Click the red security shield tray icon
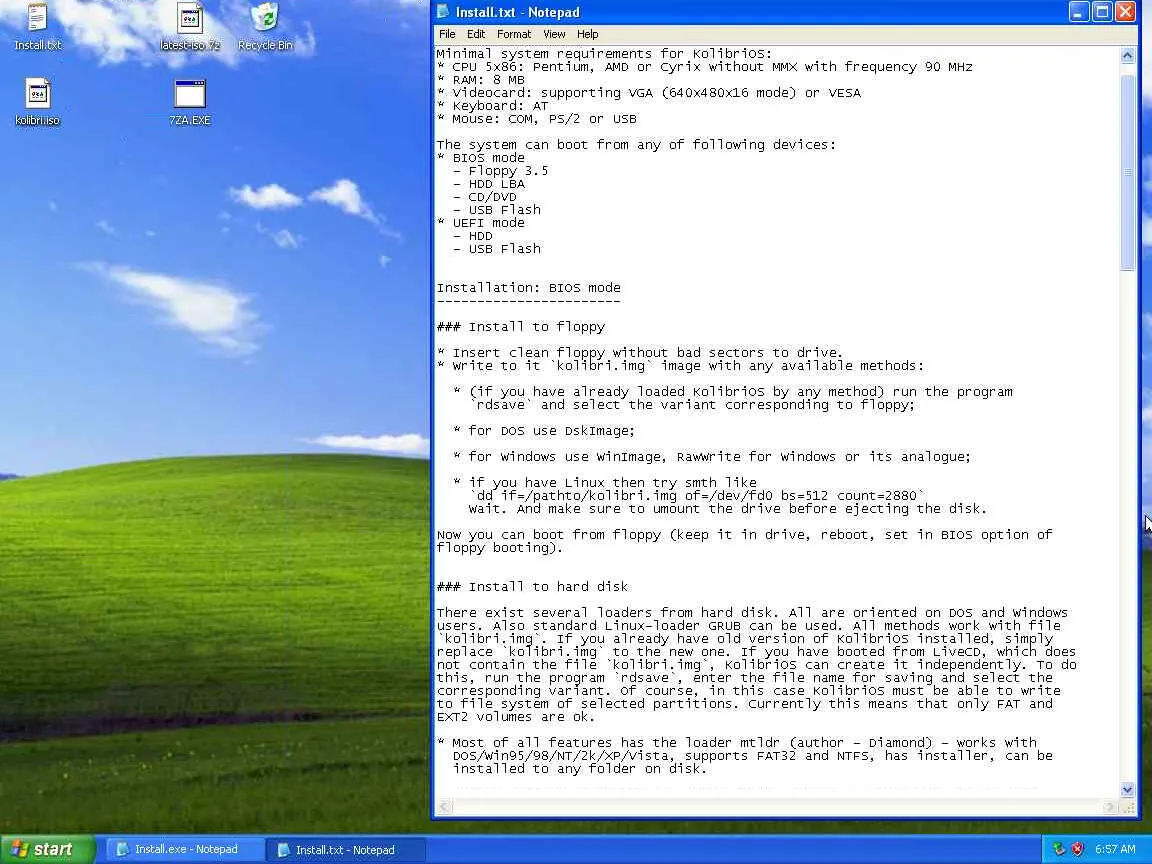The width and height of the screenshot is (1152, 864). click(x=1077, y=849)
